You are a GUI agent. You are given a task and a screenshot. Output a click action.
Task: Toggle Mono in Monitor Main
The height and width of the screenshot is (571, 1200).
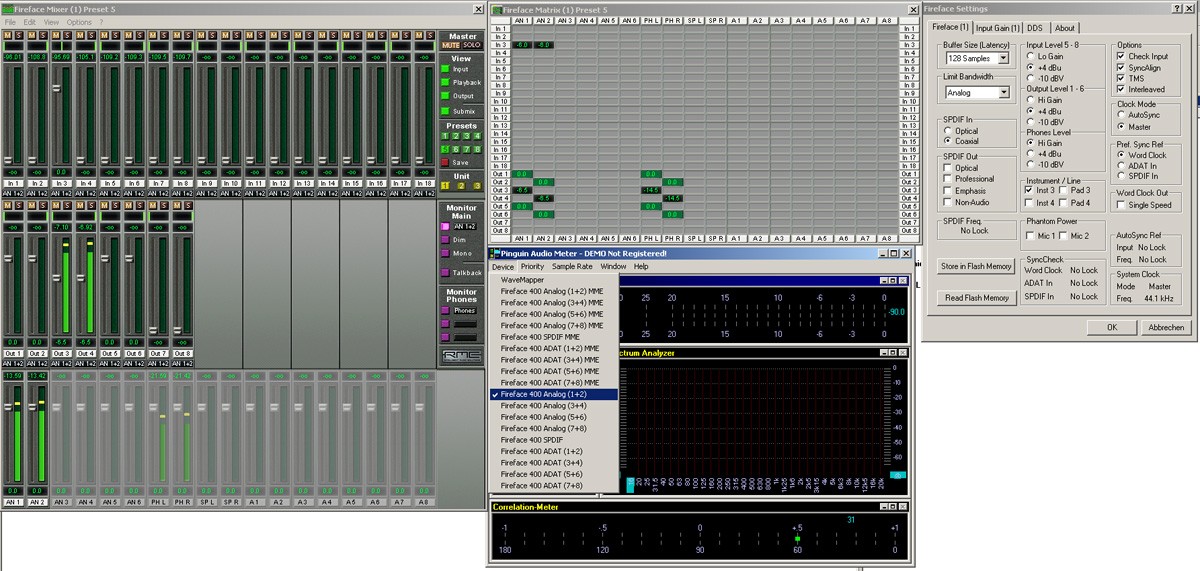[x=446, y=253]
